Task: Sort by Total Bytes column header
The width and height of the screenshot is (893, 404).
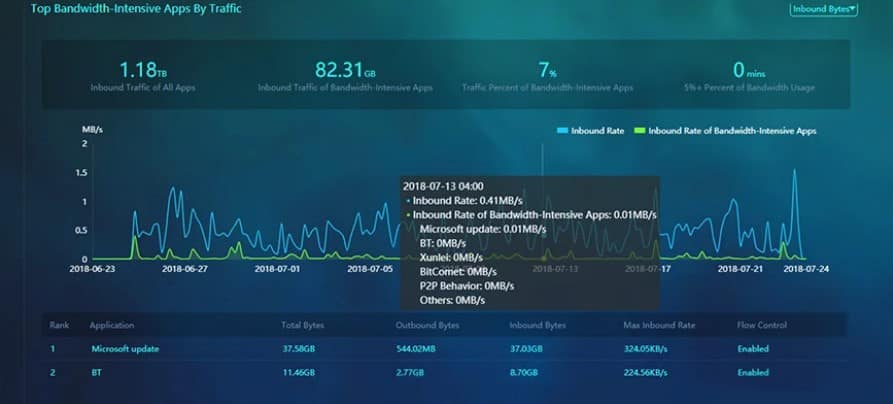Action: [303, 325]
